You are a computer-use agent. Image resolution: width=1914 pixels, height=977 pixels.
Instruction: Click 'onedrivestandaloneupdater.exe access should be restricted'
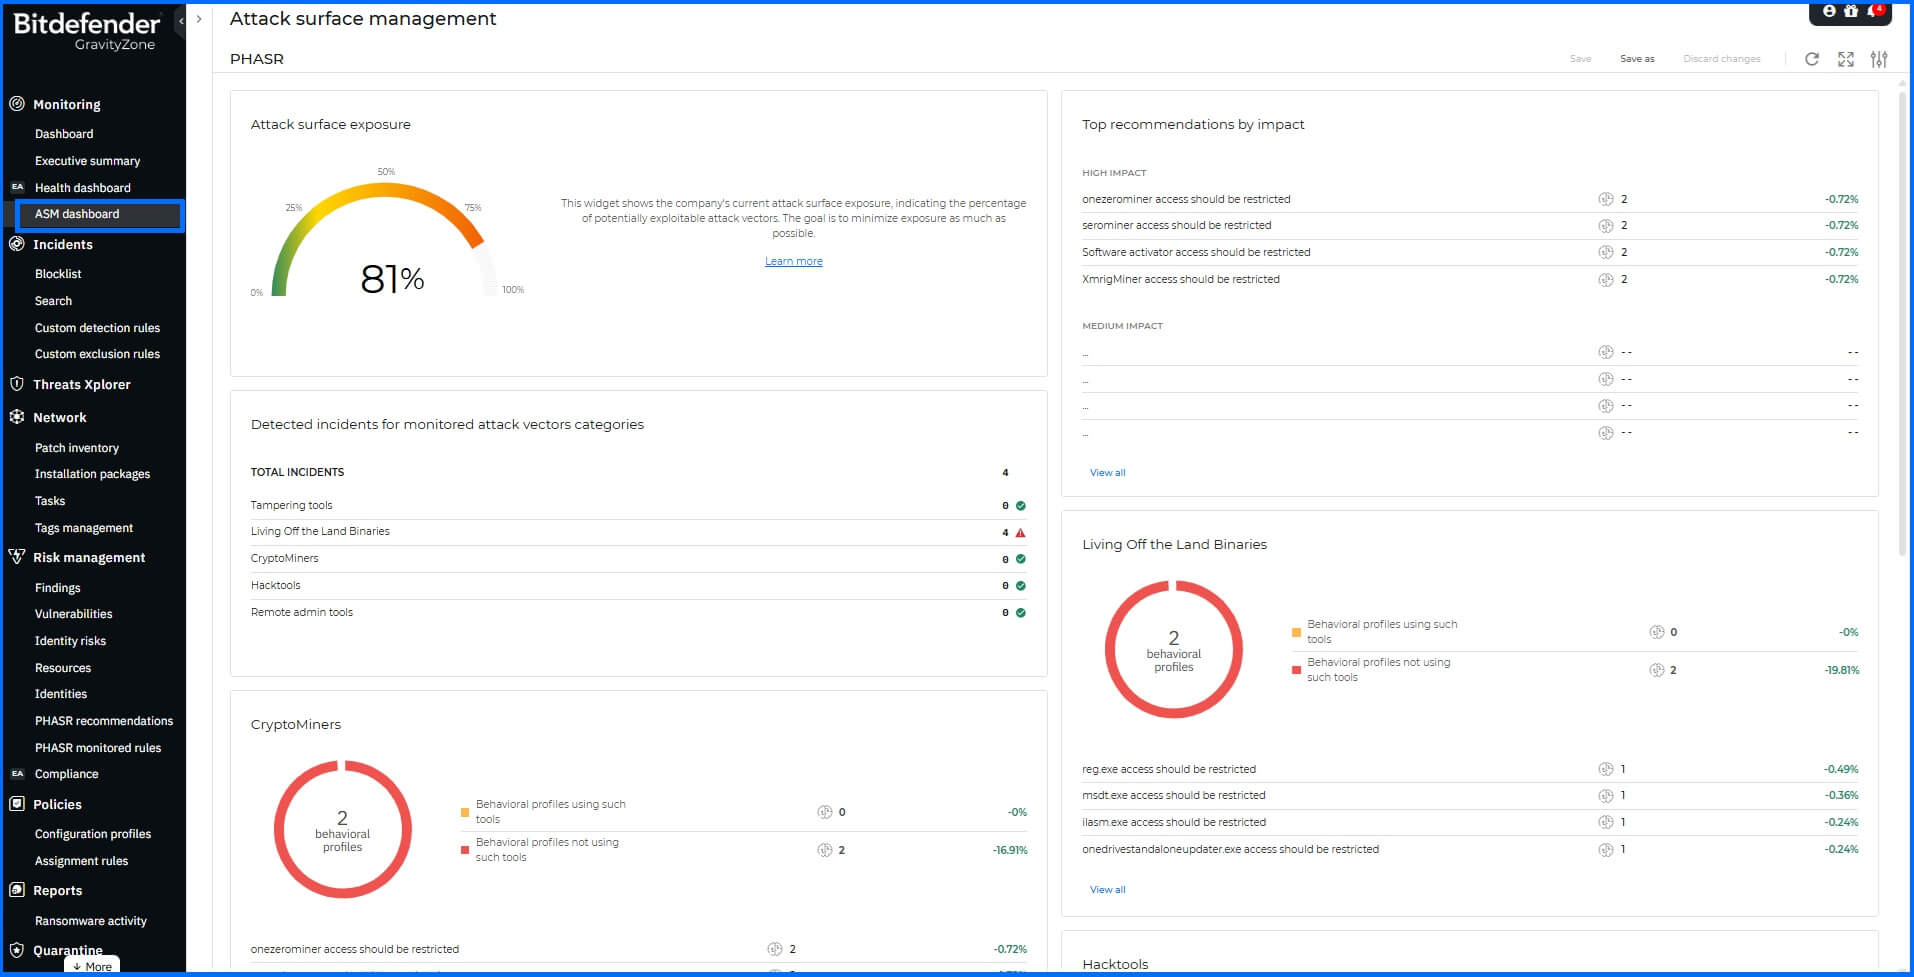click(1230, 849)
